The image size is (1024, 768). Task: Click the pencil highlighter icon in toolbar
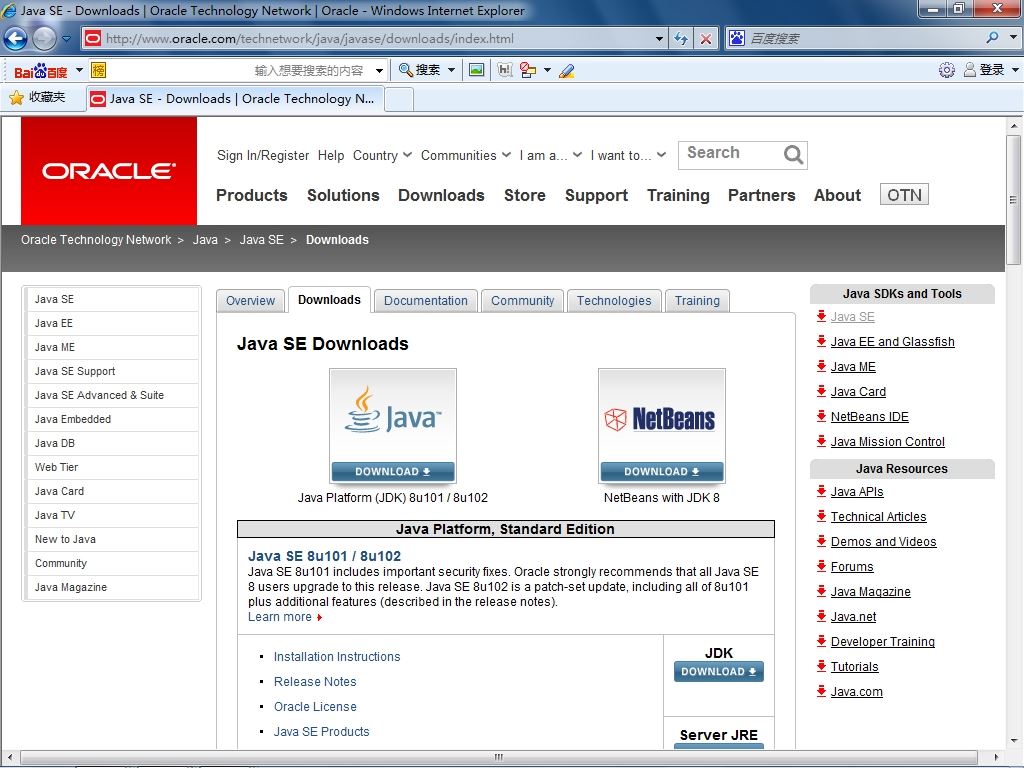tap(566, 71)
